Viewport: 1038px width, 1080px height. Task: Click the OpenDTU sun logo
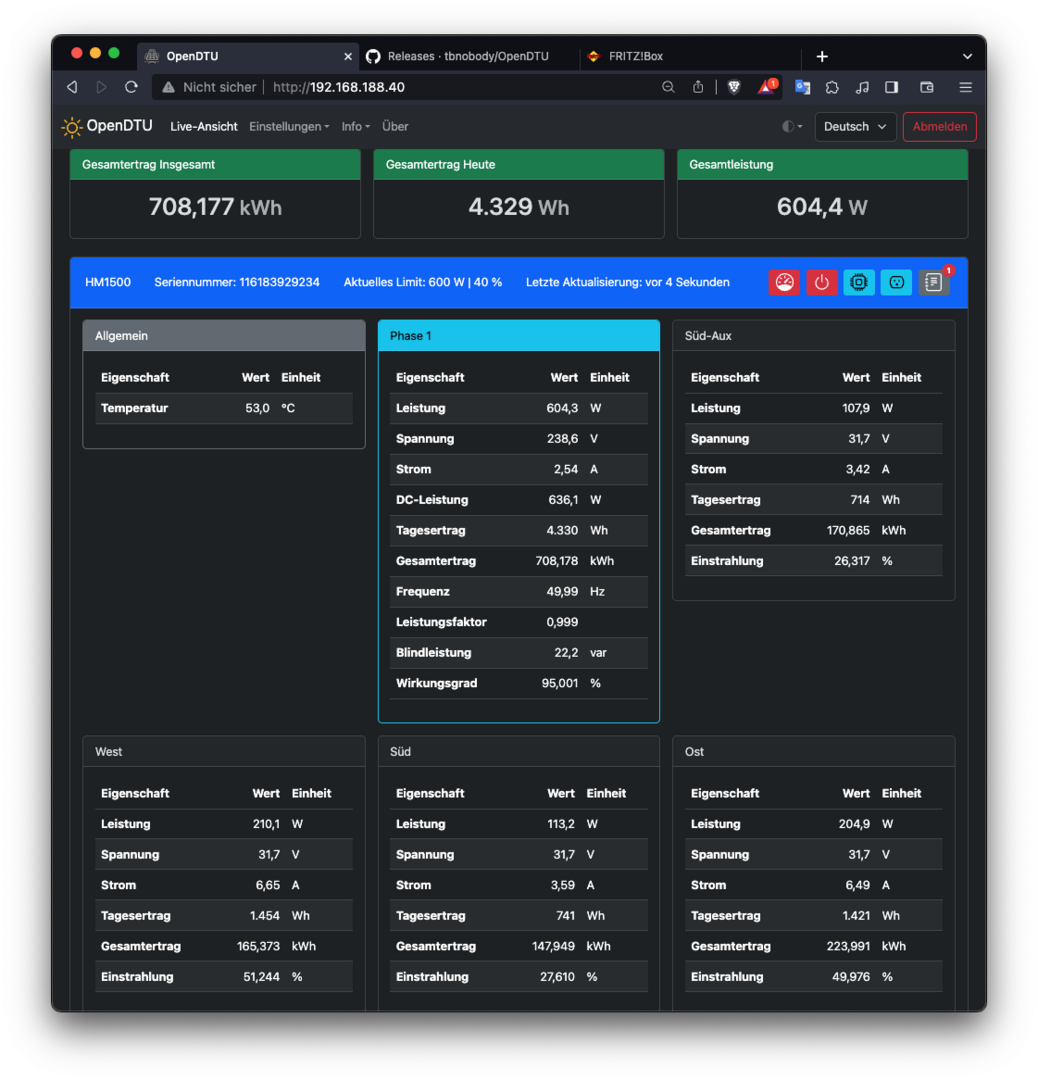click(x=72, y=127)
